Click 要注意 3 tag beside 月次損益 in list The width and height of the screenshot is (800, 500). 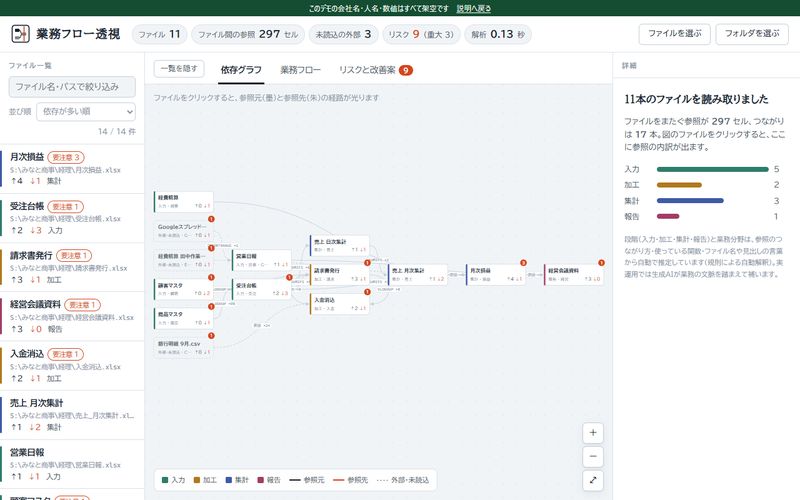(66, 158)
